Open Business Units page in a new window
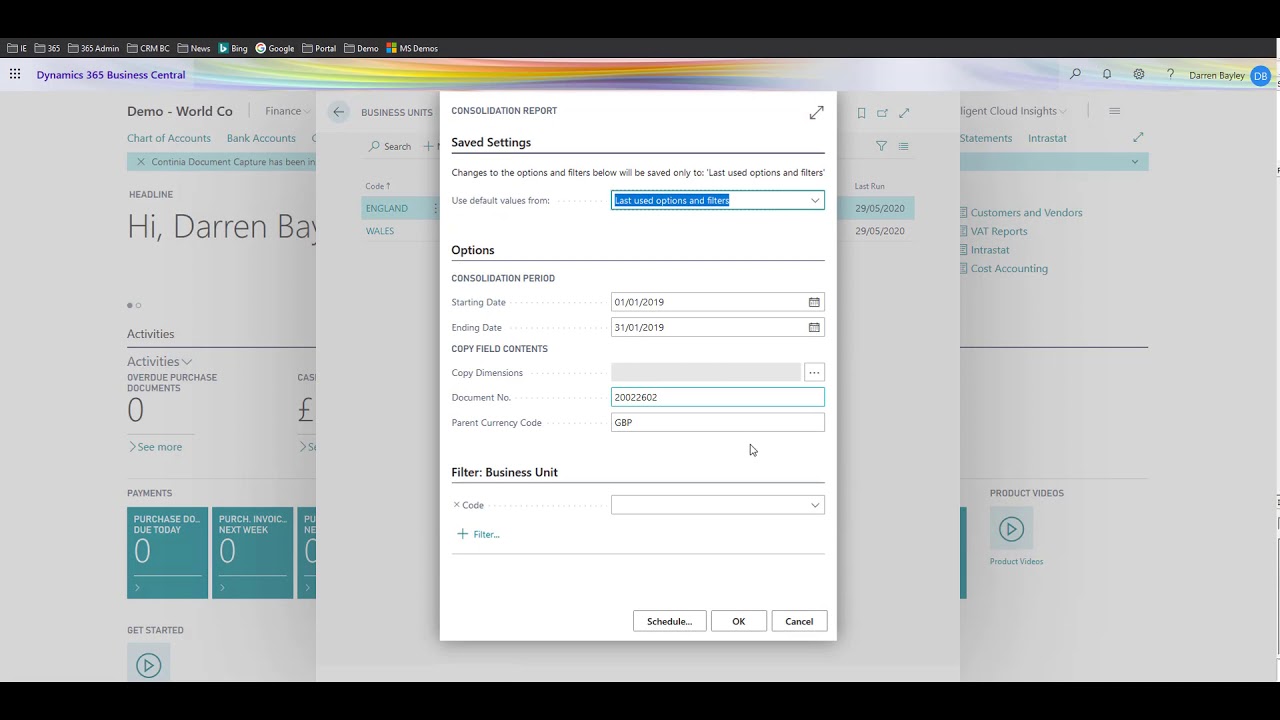The width and height of the screenshot is (1280, 720). pyautogui.click(x=882, y=113)
